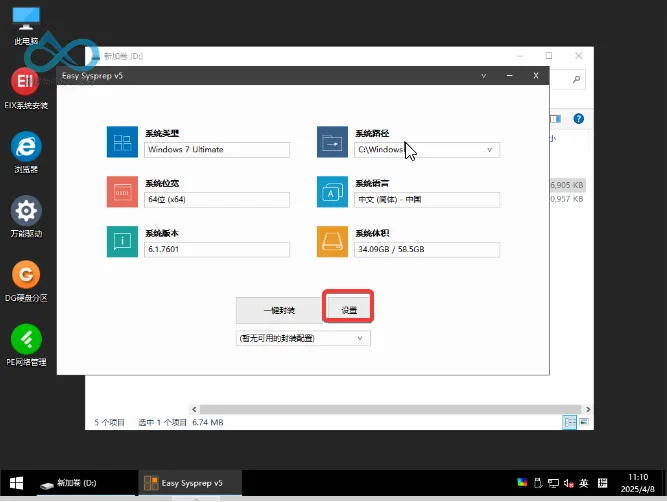Image resolution: width=667 pixels, height=502 pixels.
Task: Click the IME keyboard tray icon
Action: (602, 483)
